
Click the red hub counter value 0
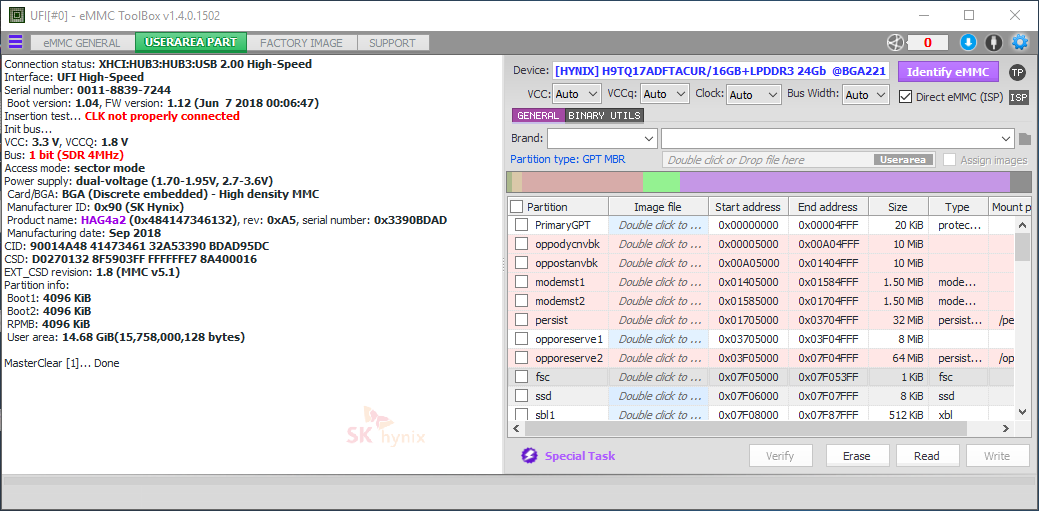pyautogui.click(x=928, y=43)
